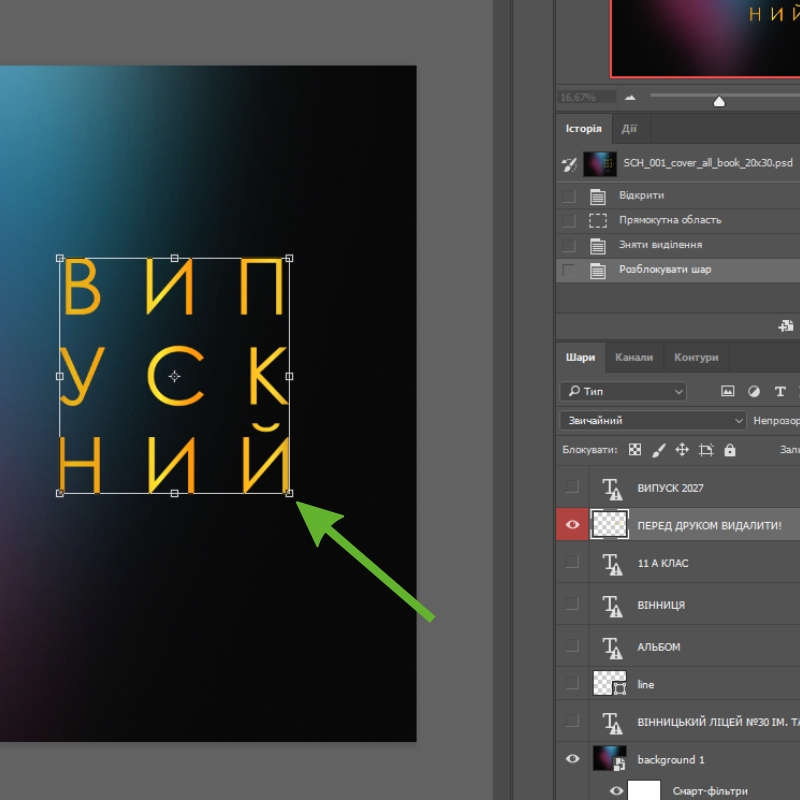Show the АЛЬБОМ layer
Screen dimensions: 800x800
(572, 646)
